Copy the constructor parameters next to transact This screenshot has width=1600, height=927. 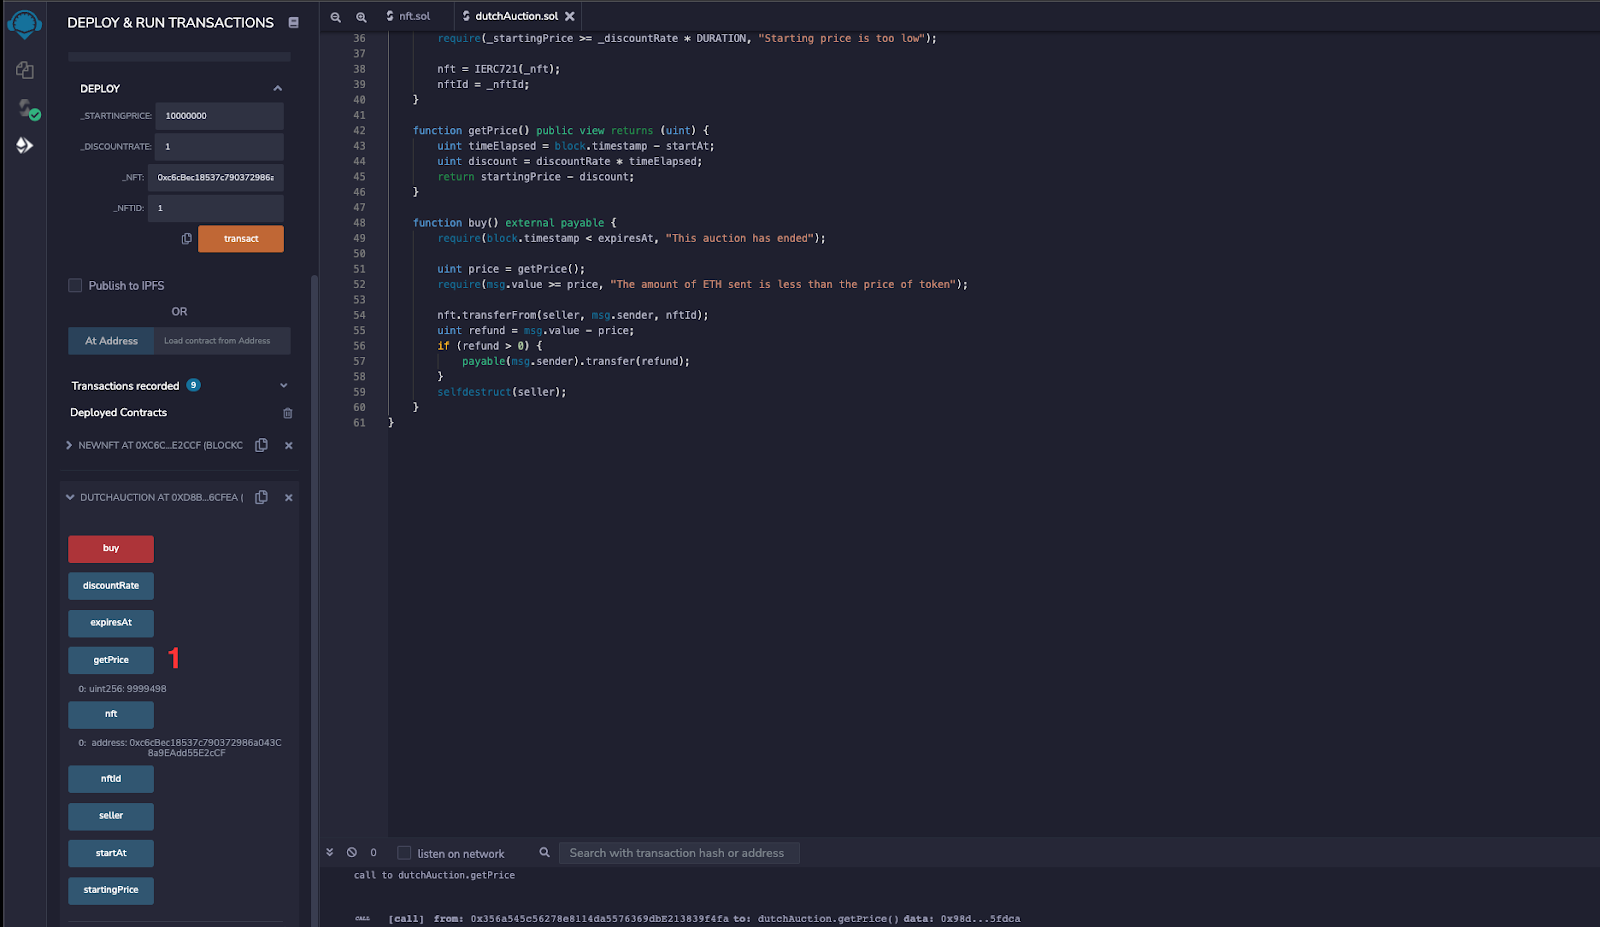[x=186, y=239]
